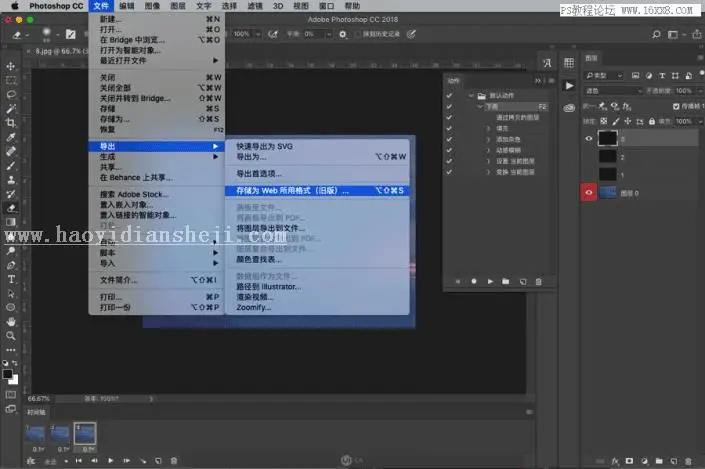Add layer style fx icon at bottom
The image size is (705, 469).
615,461
